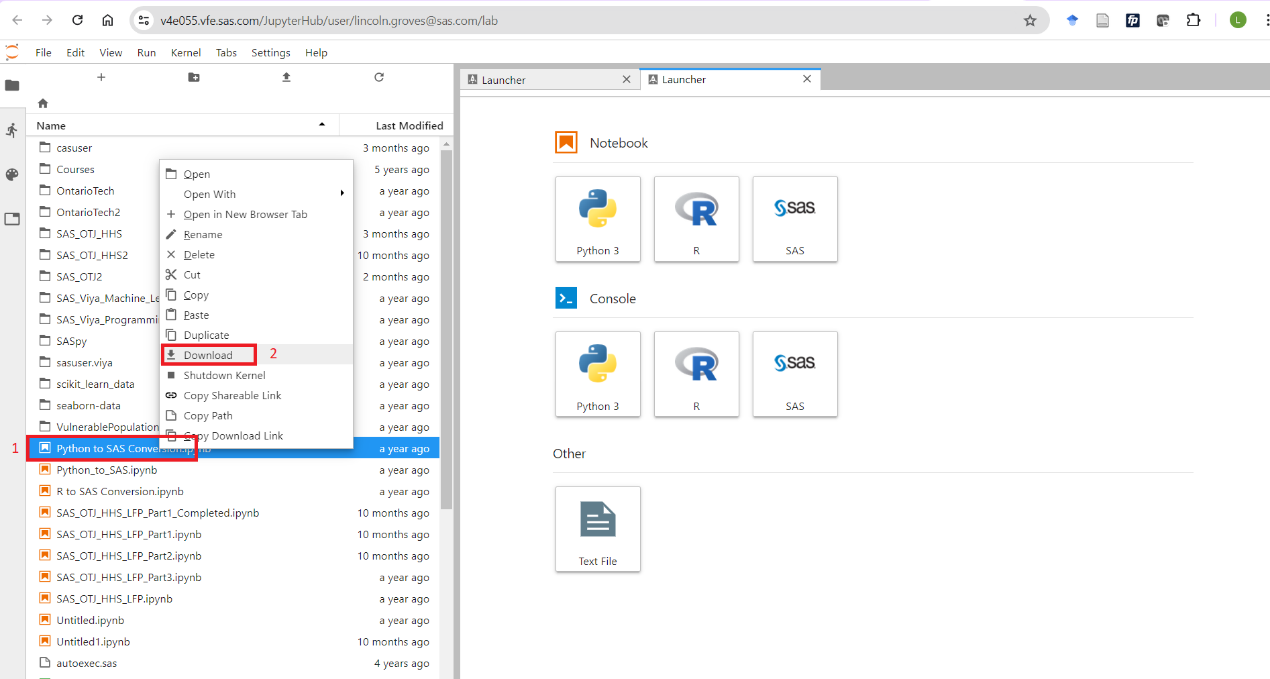Launch a SAS console from the Launcher
Viewport: 1270px width, 679px height.
(795, 374)
